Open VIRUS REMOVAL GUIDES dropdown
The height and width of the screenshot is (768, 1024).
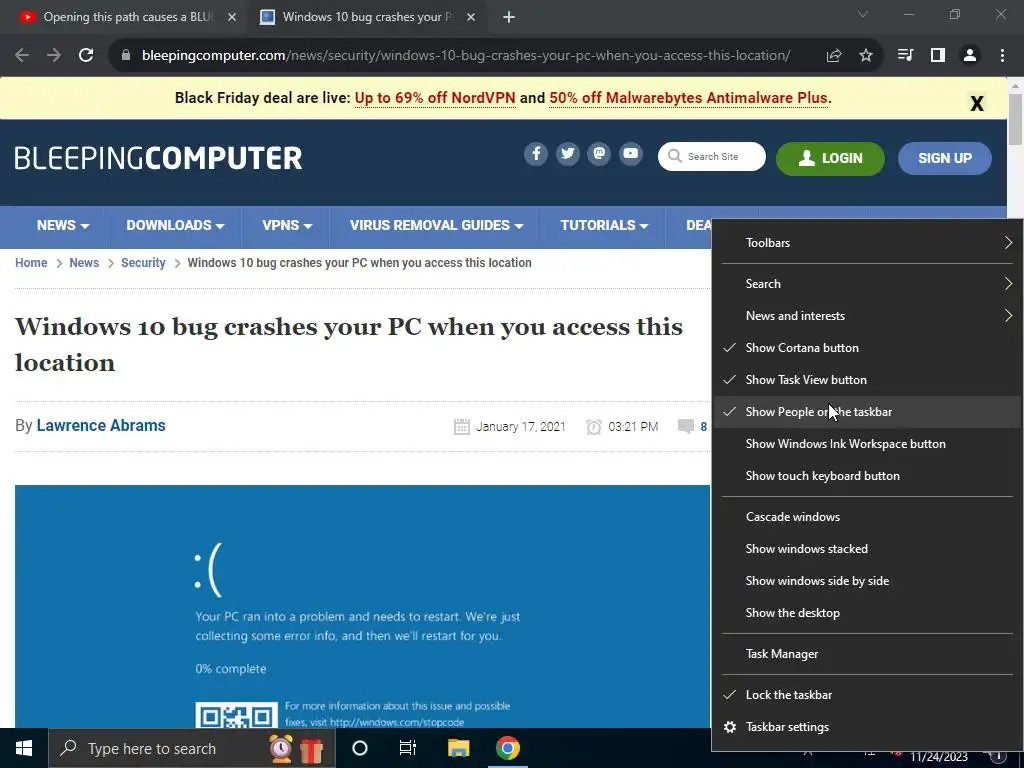pyautogui.click(x=436, y=225)
